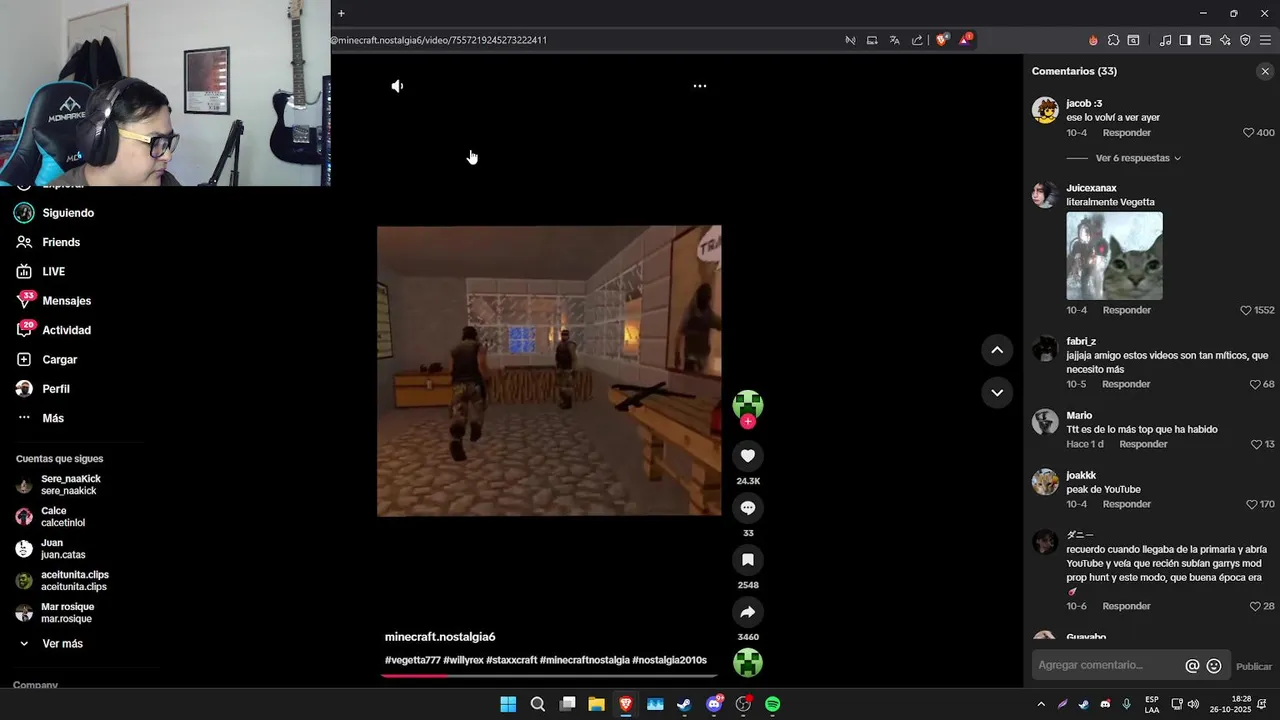Click the Publicar button
This screenshot has height=720, width=1280.
tap(1254, 667)
